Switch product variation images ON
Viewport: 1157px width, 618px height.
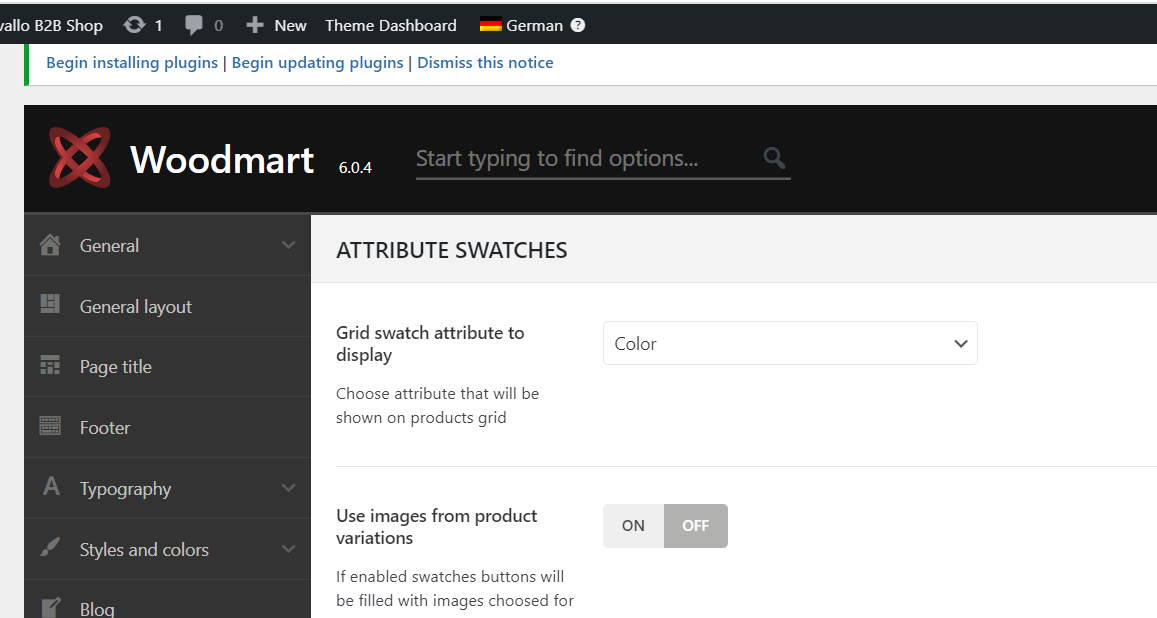click(x=633, y=526)
